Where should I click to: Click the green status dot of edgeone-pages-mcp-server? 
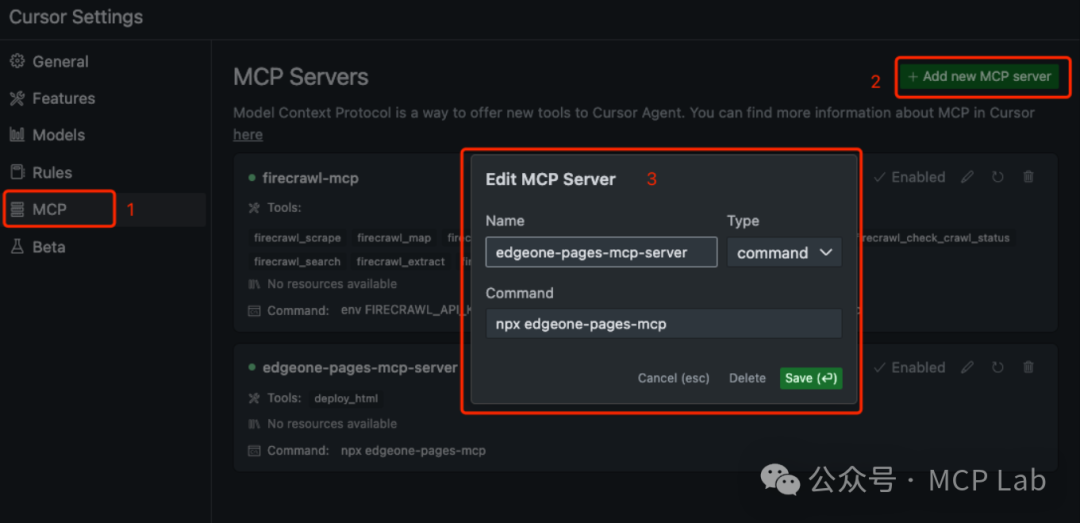pos(252,367)
